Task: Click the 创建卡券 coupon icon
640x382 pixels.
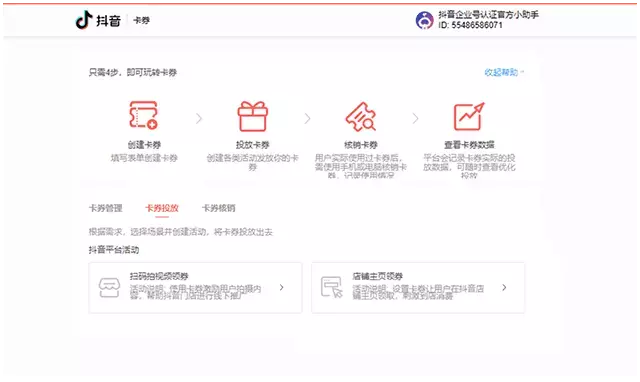Action: click(144, 115)
